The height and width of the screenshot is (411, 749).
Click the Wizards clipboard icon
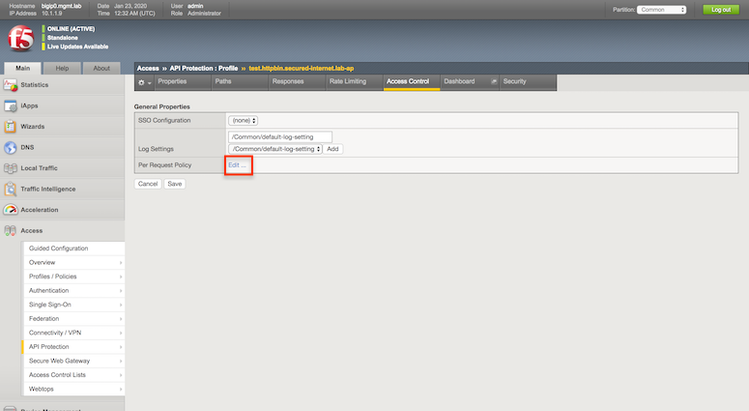pos(10,127)
